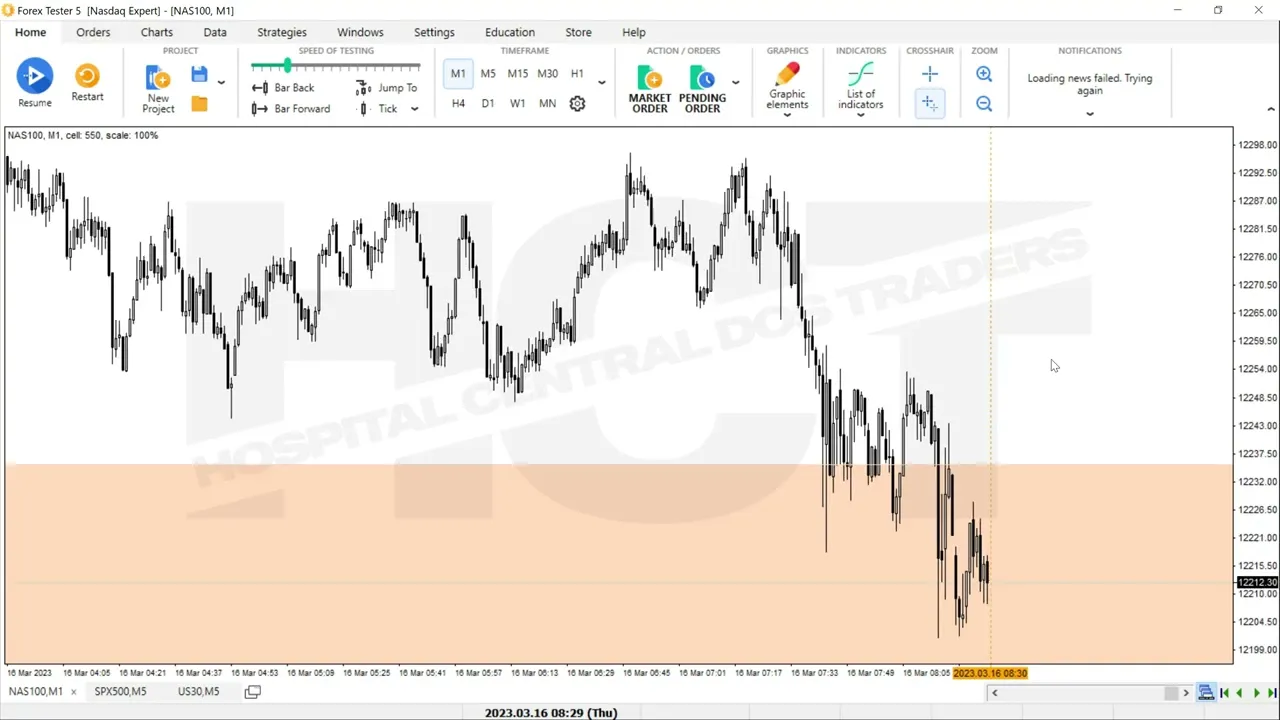Select the D1 timeframe
Screen dimensions: 1280x720
(x=488, y=104)
